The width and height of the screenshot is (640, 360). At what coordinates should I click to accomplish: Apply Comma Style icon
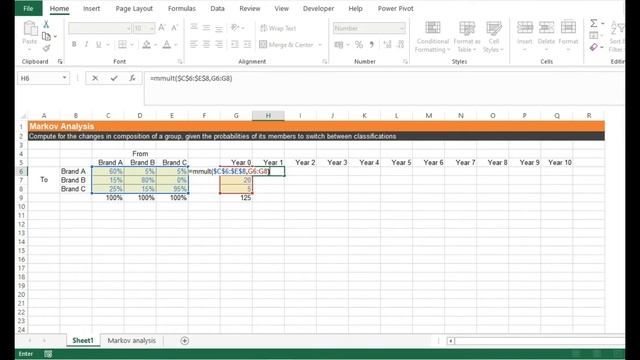(x=371, y=44)
